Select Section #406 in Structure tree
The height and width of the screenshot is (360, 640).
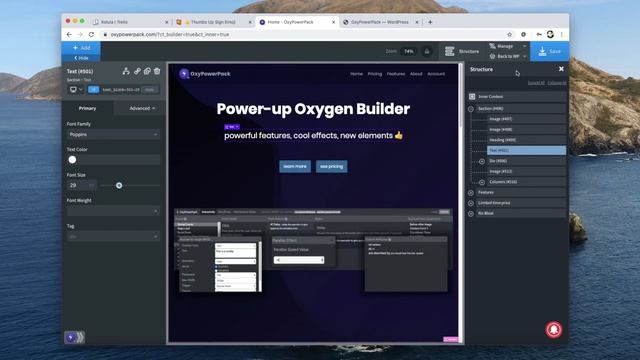[521, 109]
